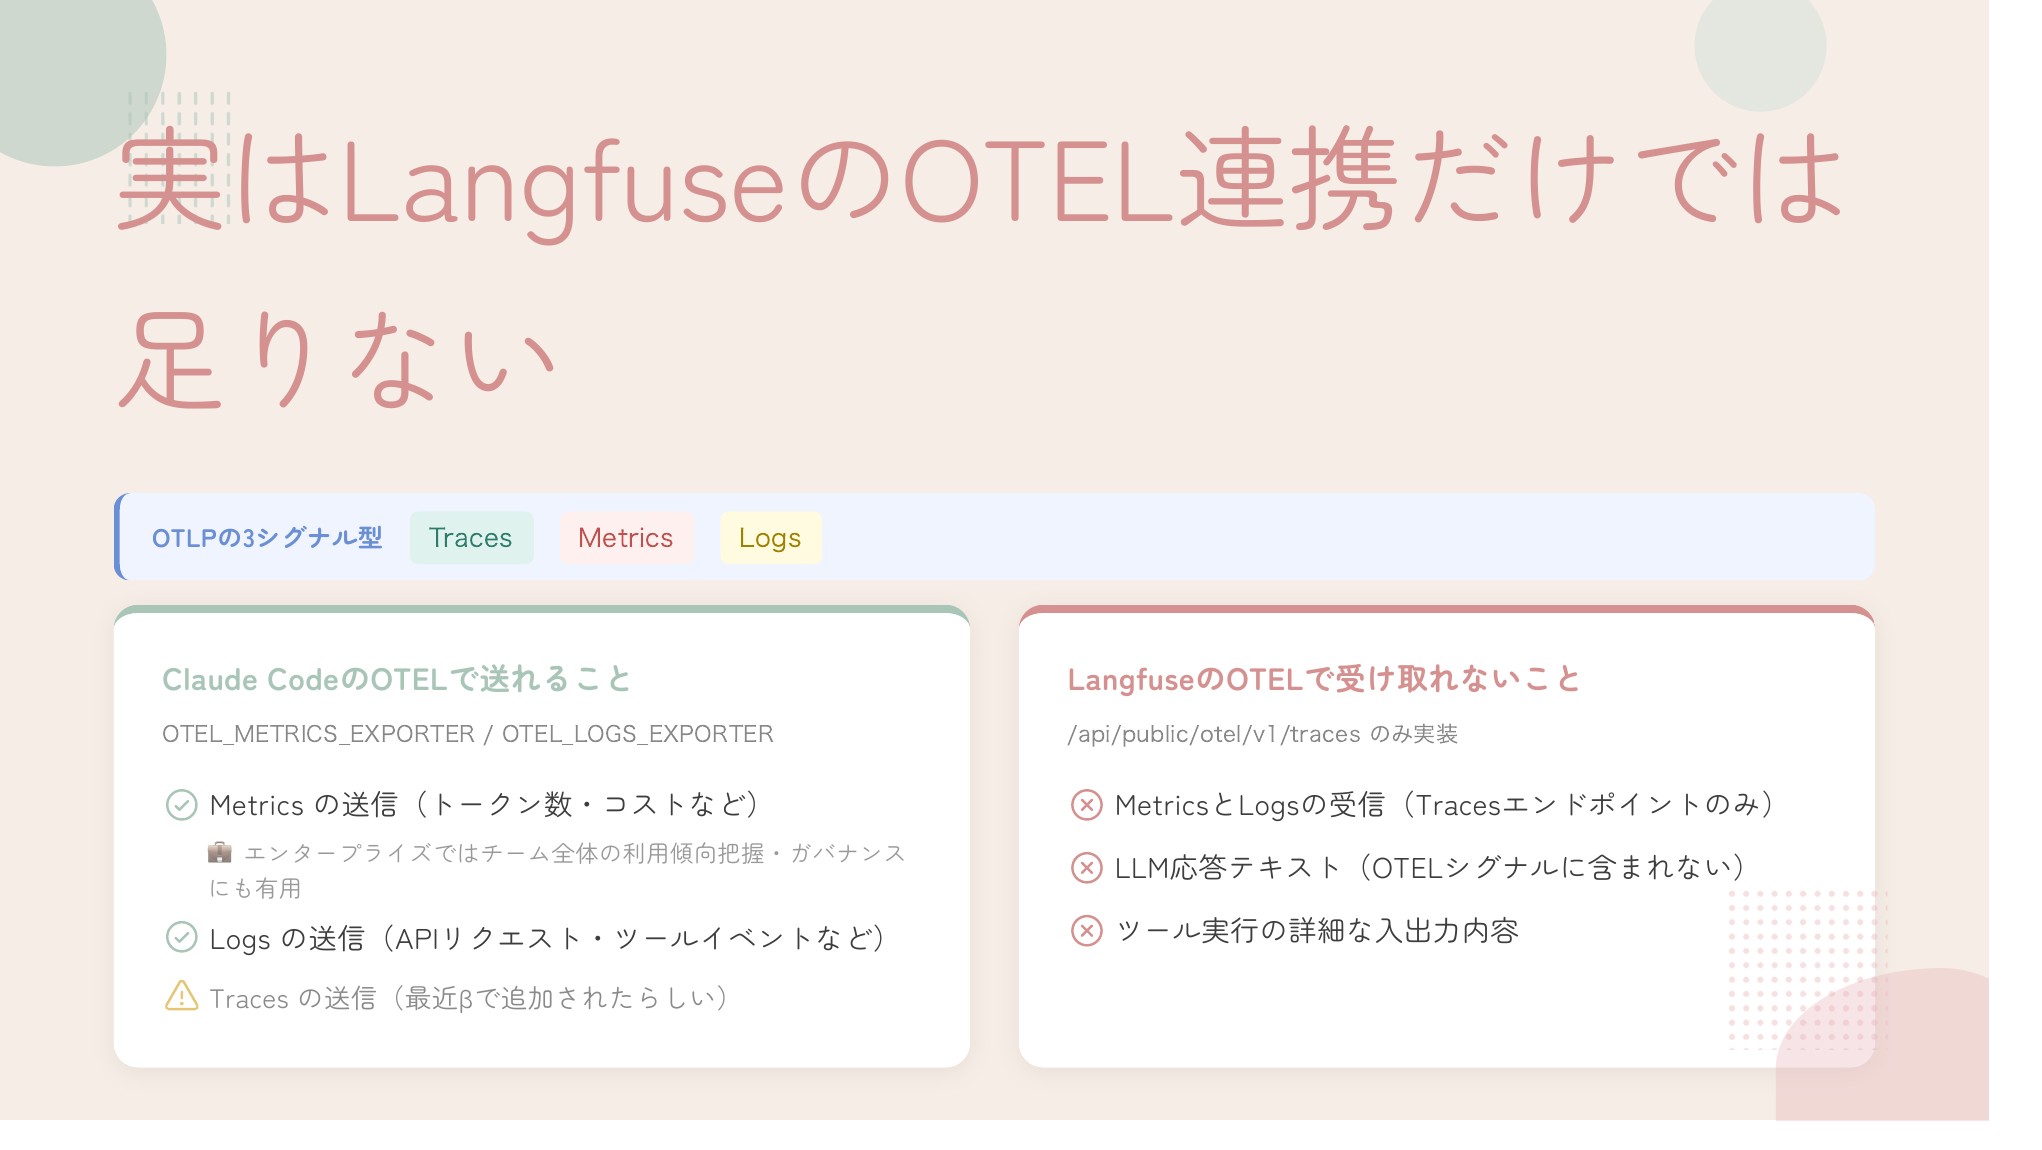The image size is (2042, 1150).
Task: Click the OTEL_METRICS_EXPORTER / OTEL_LOGS_EXPORTER text
Action: coord(468,734)
